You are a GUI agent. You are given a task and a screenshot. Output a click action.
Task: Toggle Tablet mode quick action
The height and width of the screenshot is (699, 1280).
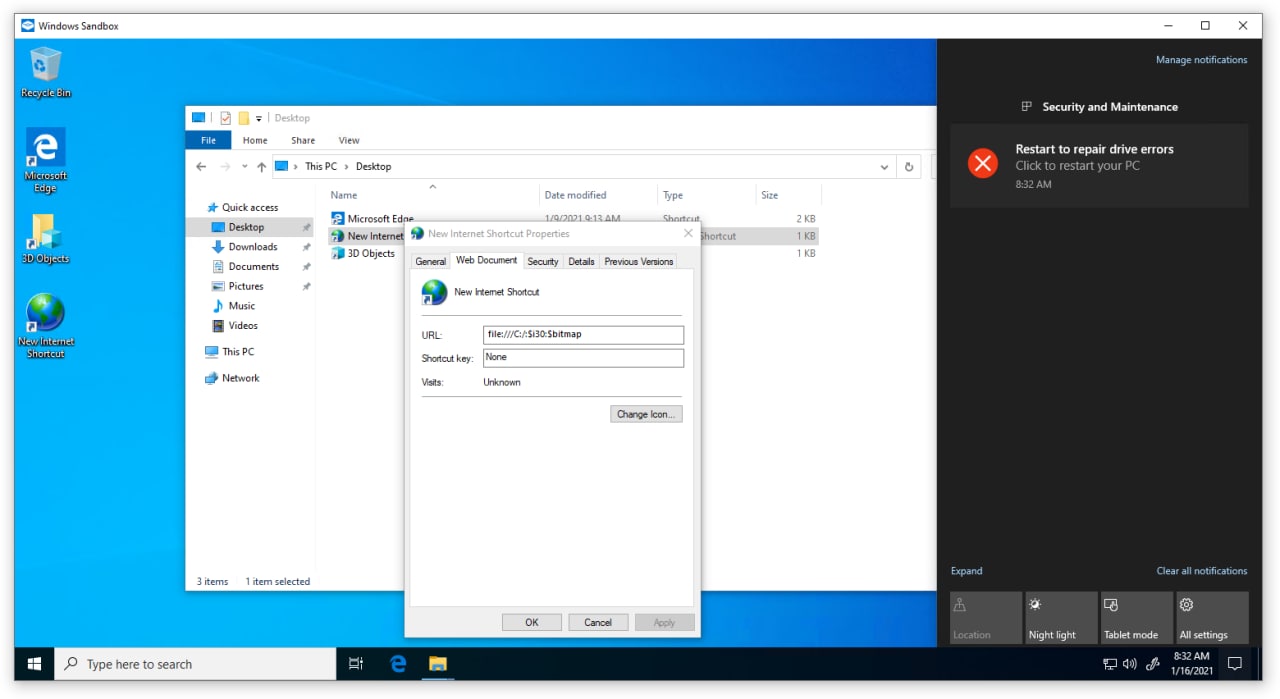1136,618
